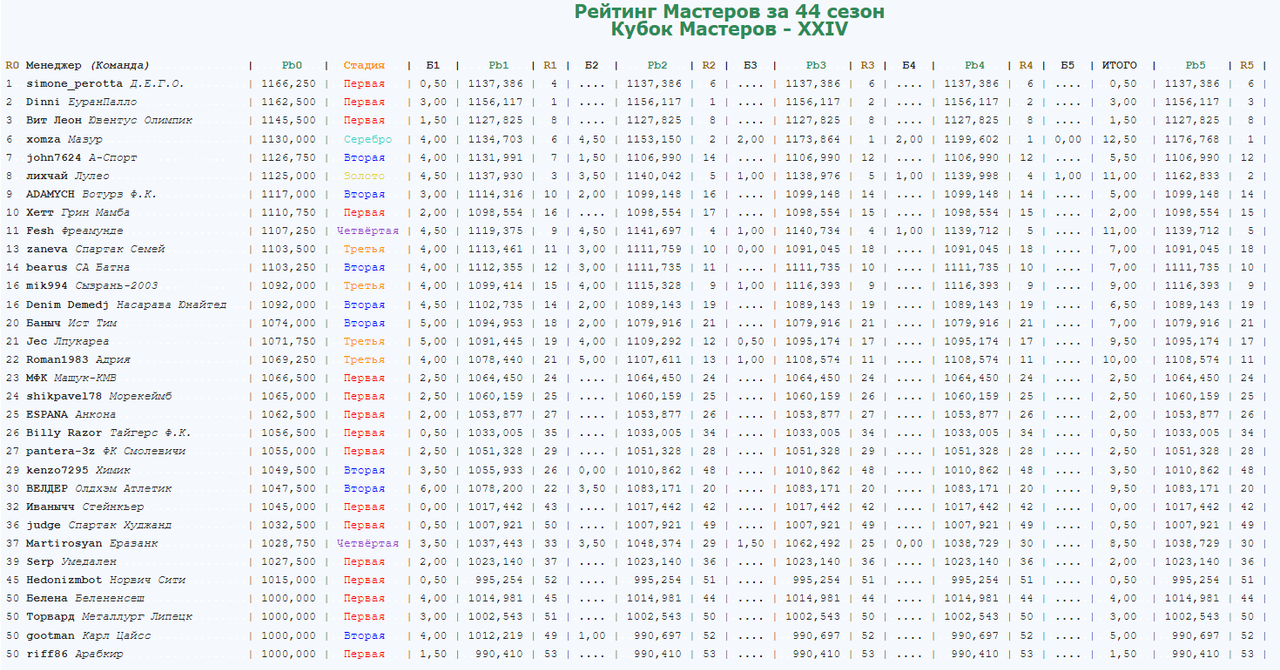Select manager Hedonizmbot
1280x670 pixels.
65,580
